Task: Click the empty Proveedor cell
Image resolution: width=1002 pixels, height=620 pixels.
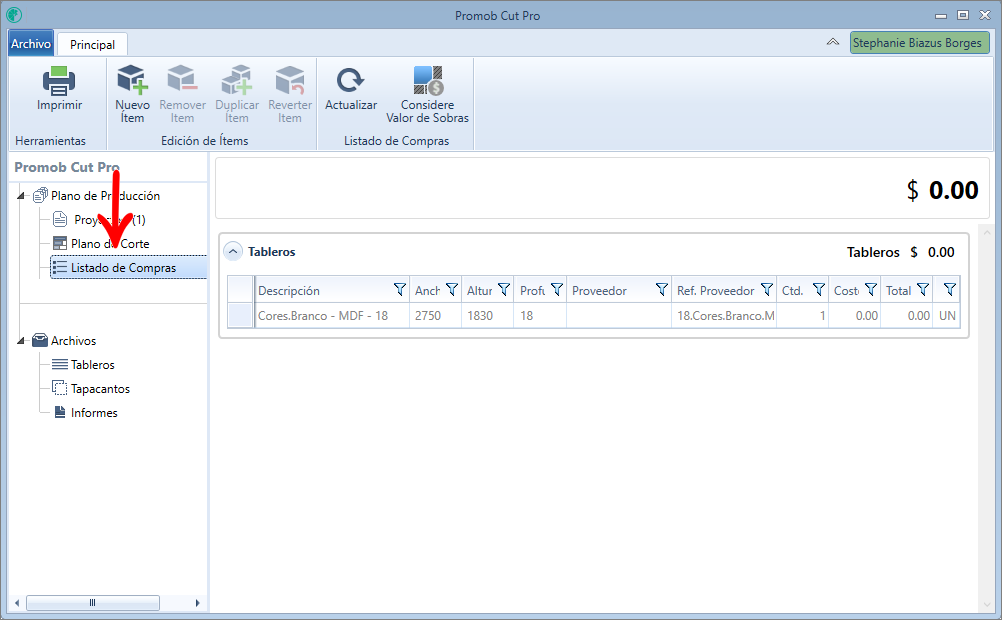Action: (x=619, y=315)
